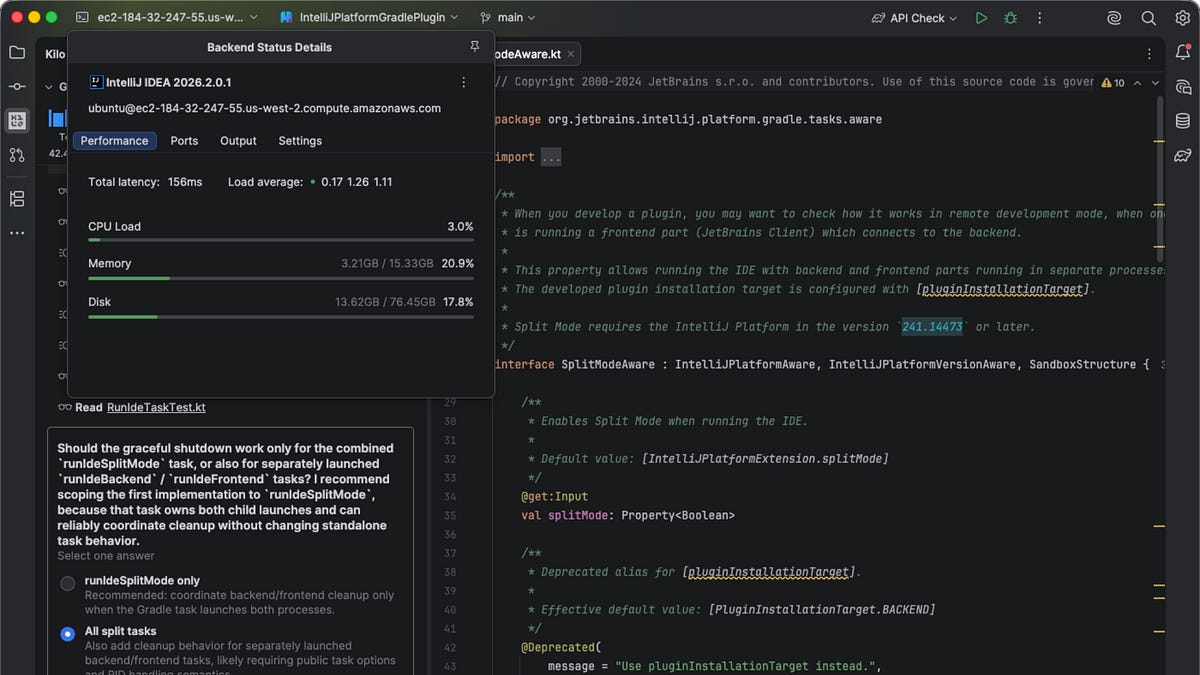The height and width of the screenshot is (675, 1200).
Task: Open the main branch dropdown
Action: pyautogui.click(x=508, y=18)
